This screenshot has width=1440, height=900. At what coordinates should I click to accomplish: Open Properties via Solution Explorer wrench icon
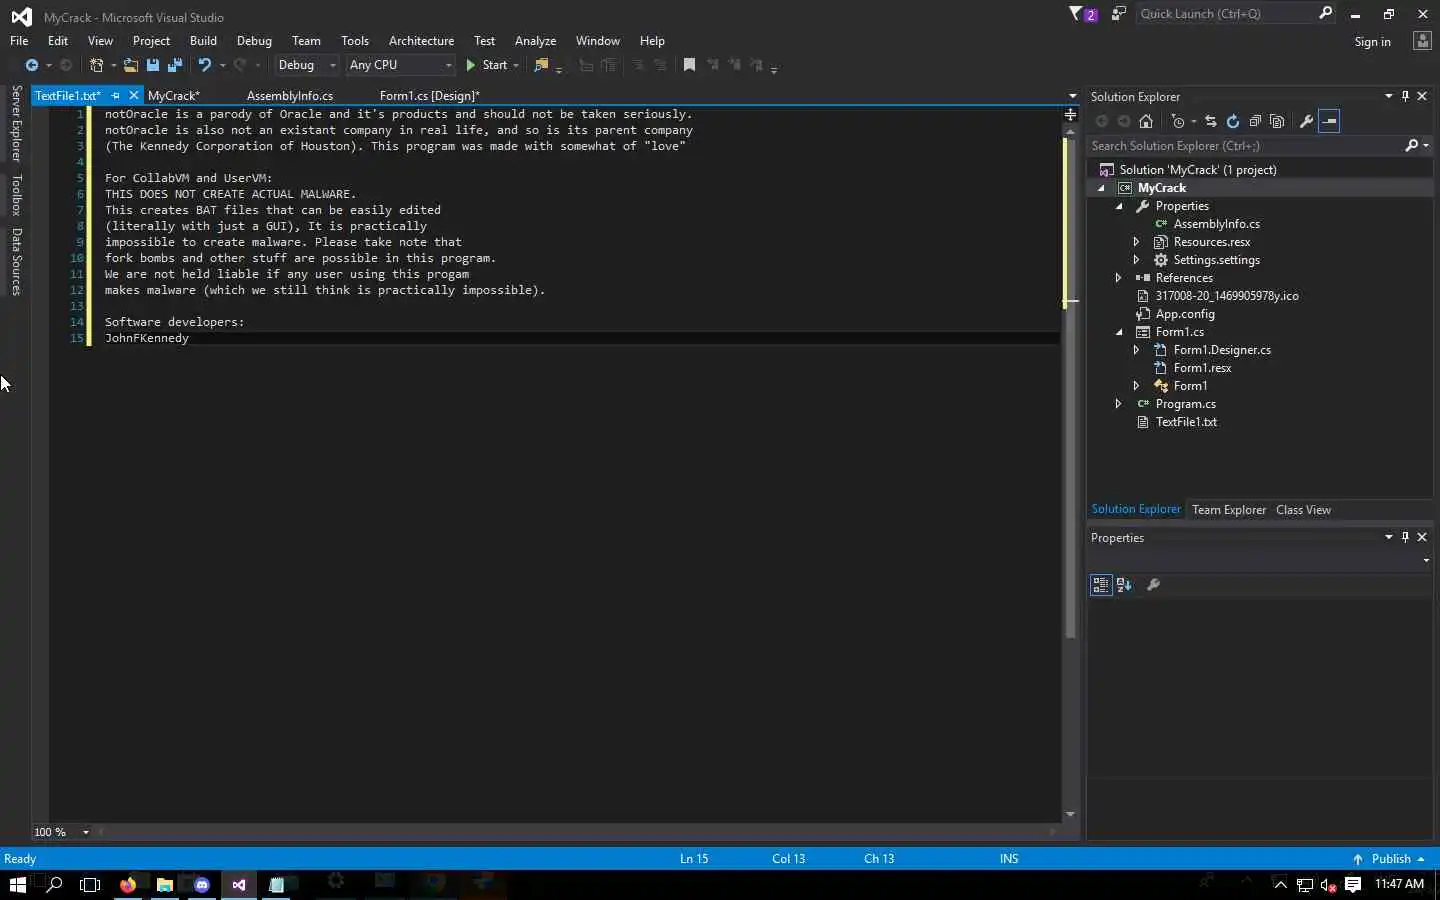point(1306,121)
